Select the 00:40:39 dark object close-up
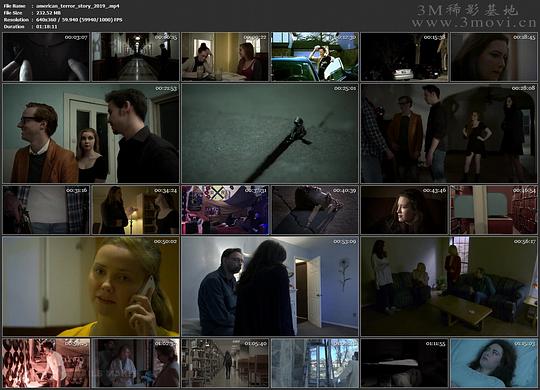The height and width of the screenshot is (390, 540). coord(315,210)
